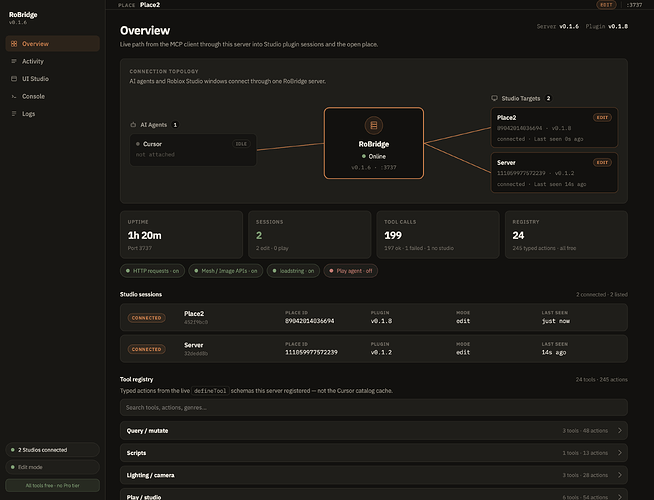This screenshot has width=654, height=500.
Task: Open the Lighting / camera registry row
Action: pyautogui.click(x=374, y=475)
